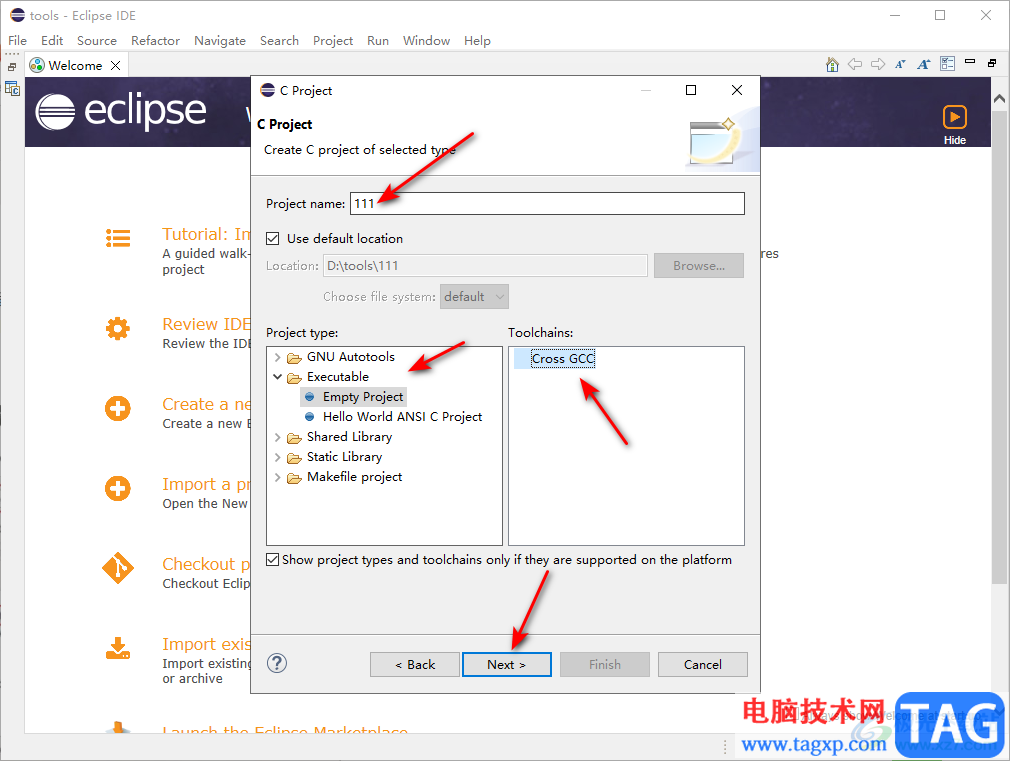1010x761 pixels.
Task: Go forward with Welcome navigate-forward arrow
Action: click(x=878, y=64)
